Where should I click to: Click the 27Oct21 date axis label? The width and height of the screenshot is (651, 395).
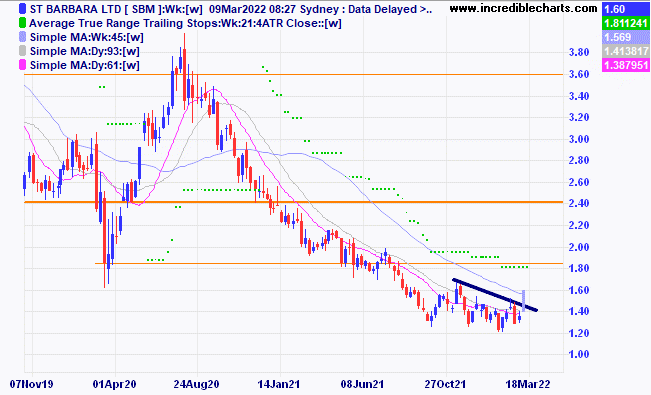[445, 384]
